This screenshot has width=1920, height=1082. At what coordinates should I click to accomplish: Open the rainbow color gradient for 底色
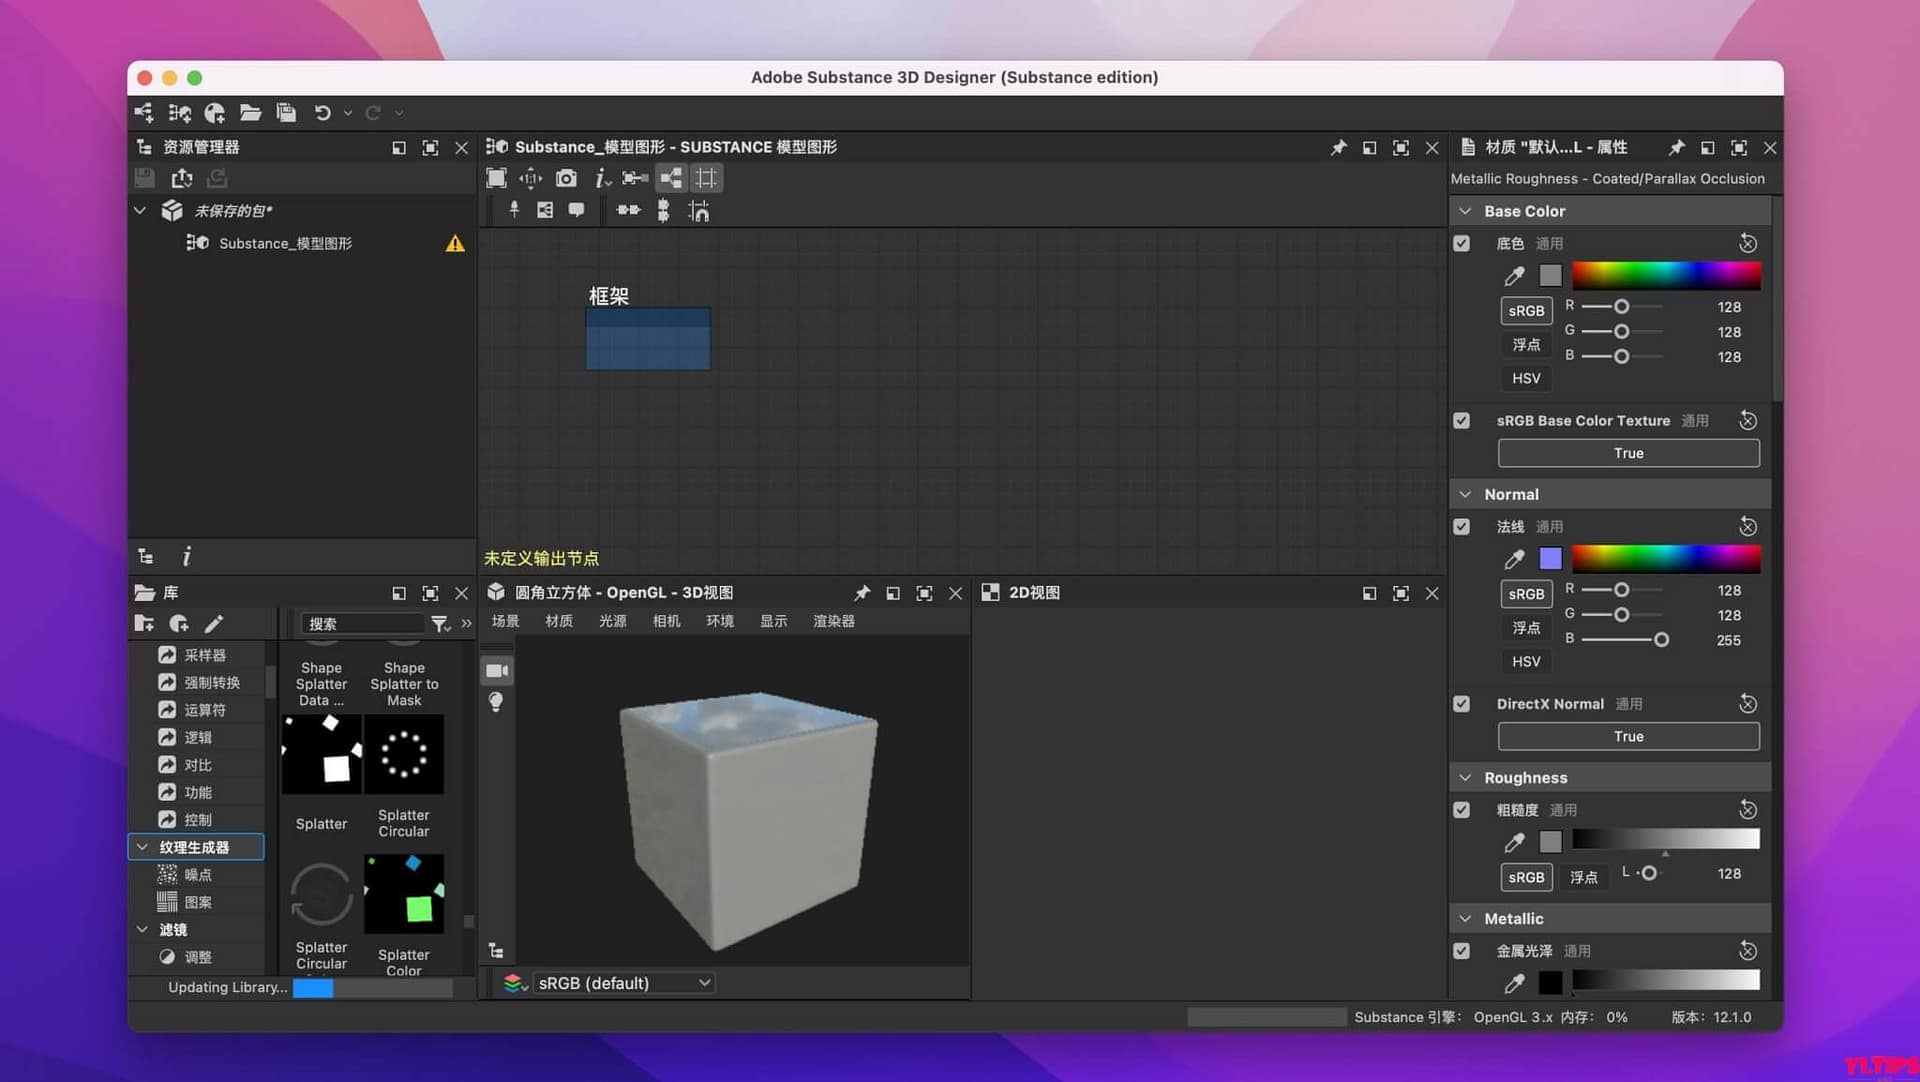(1666, 275)
